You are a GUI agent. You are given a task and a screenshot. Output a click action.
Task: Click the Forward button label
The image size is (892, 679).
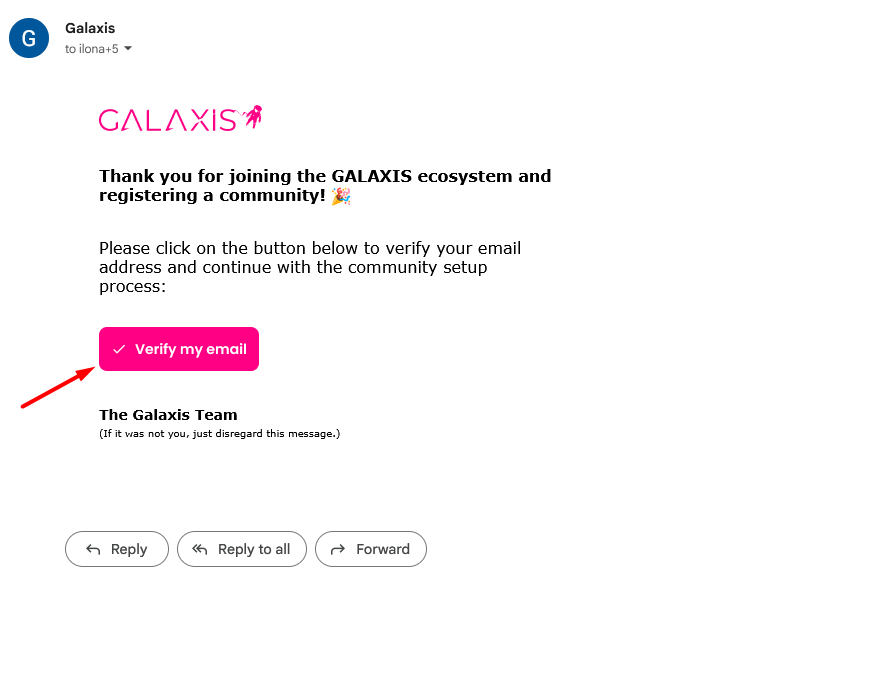[x=383, y=549]
